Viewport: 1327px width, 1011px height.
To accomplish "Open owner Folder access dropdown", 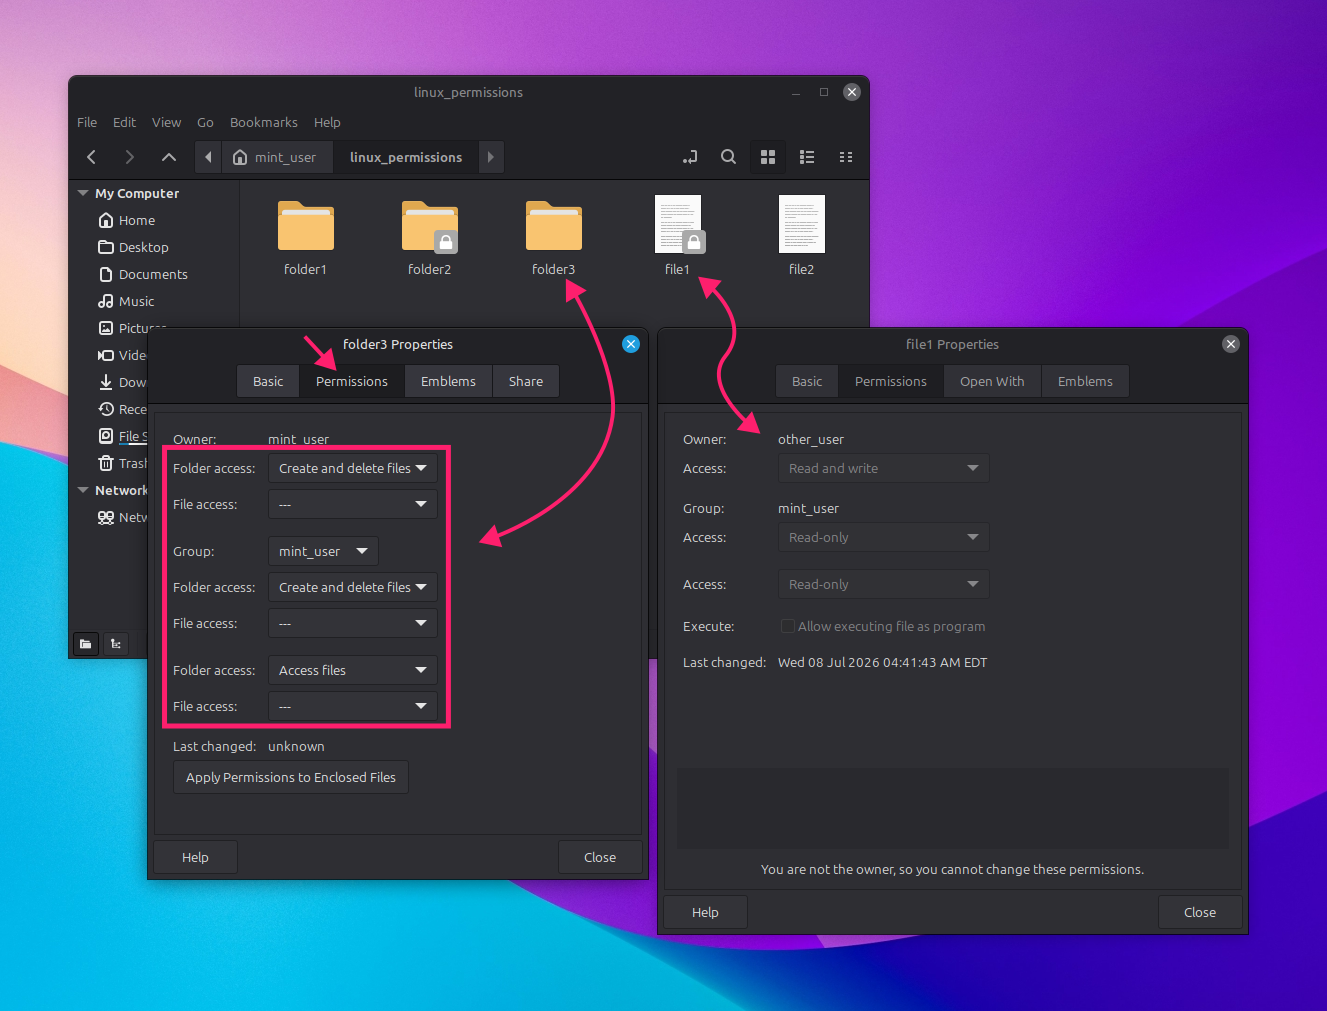I will 352,468.
